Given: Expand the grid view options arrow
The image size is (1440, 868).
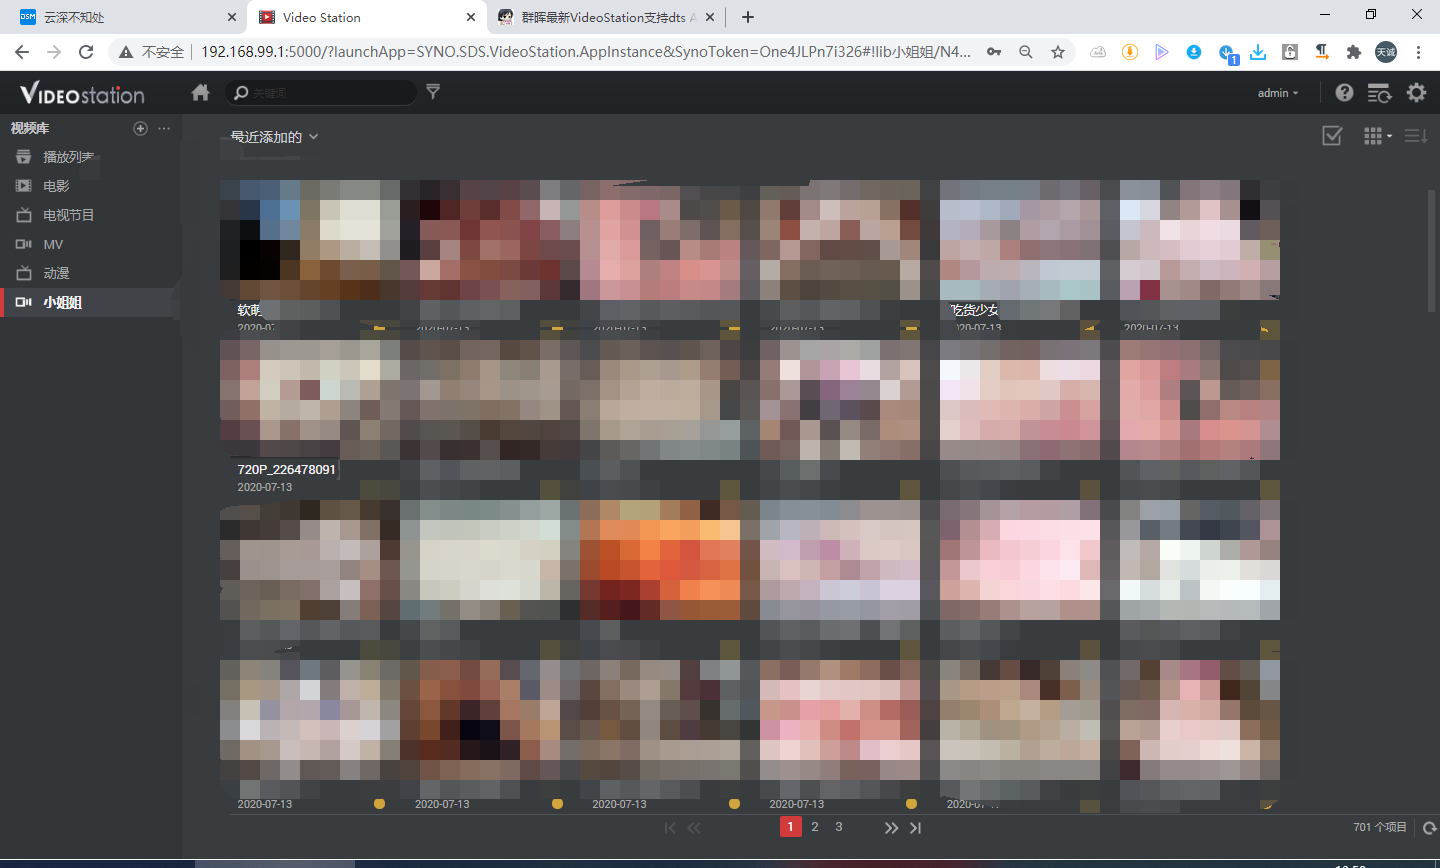Looking at the screenshot, I should point(1387,137).
